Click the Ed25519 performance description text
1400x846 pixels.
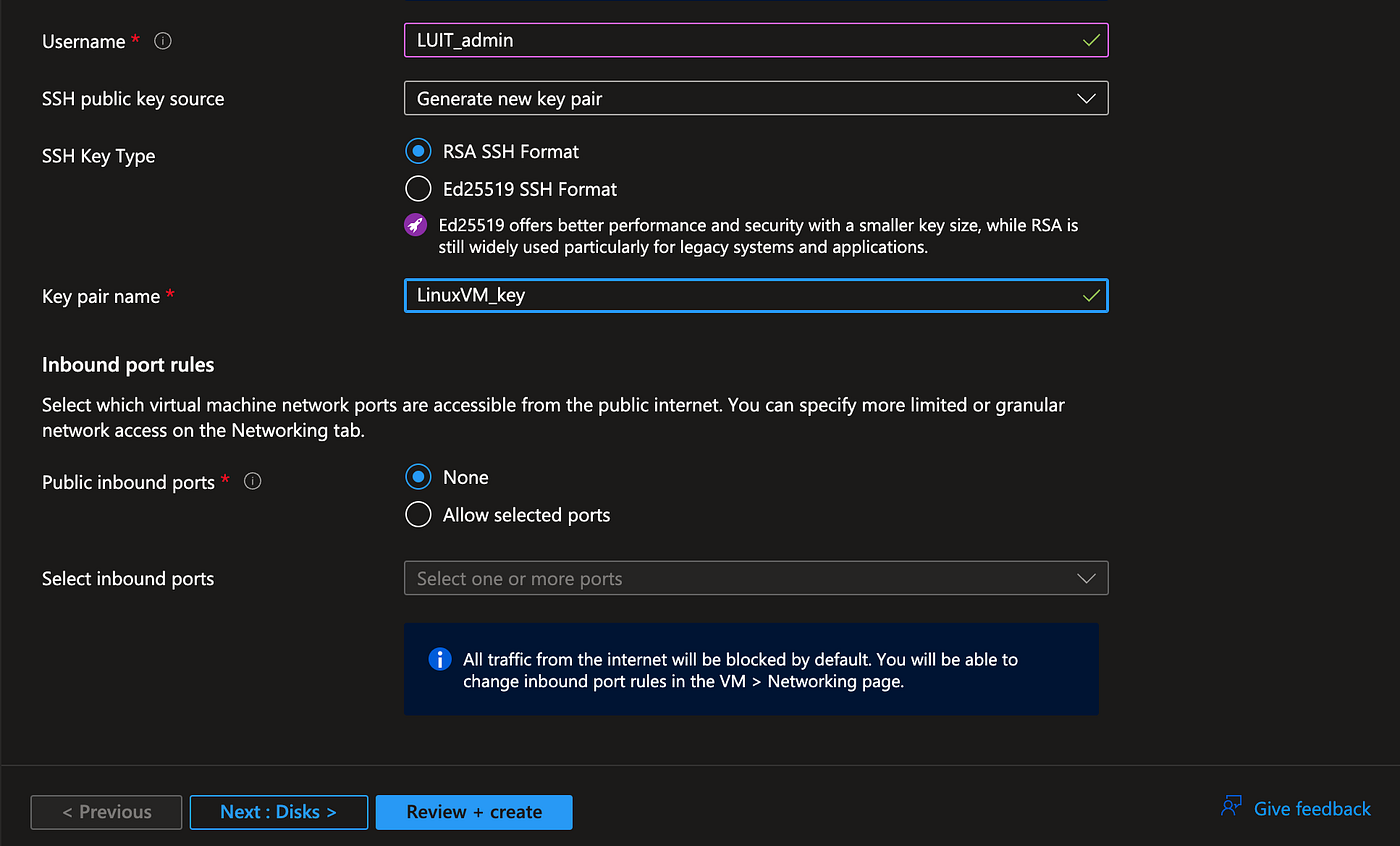pyautogui.click(x=758, y=236)
